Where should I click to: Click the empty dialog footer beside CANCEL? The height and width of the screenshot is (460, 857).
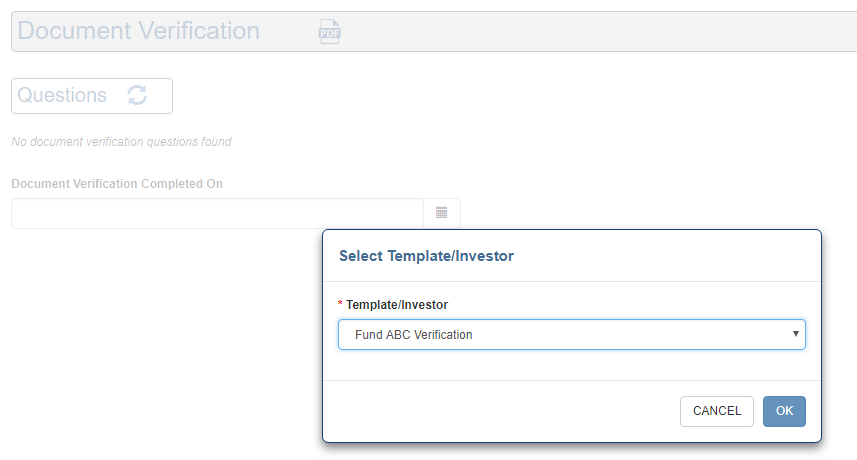pyautogui.click(x=500, y=411)
